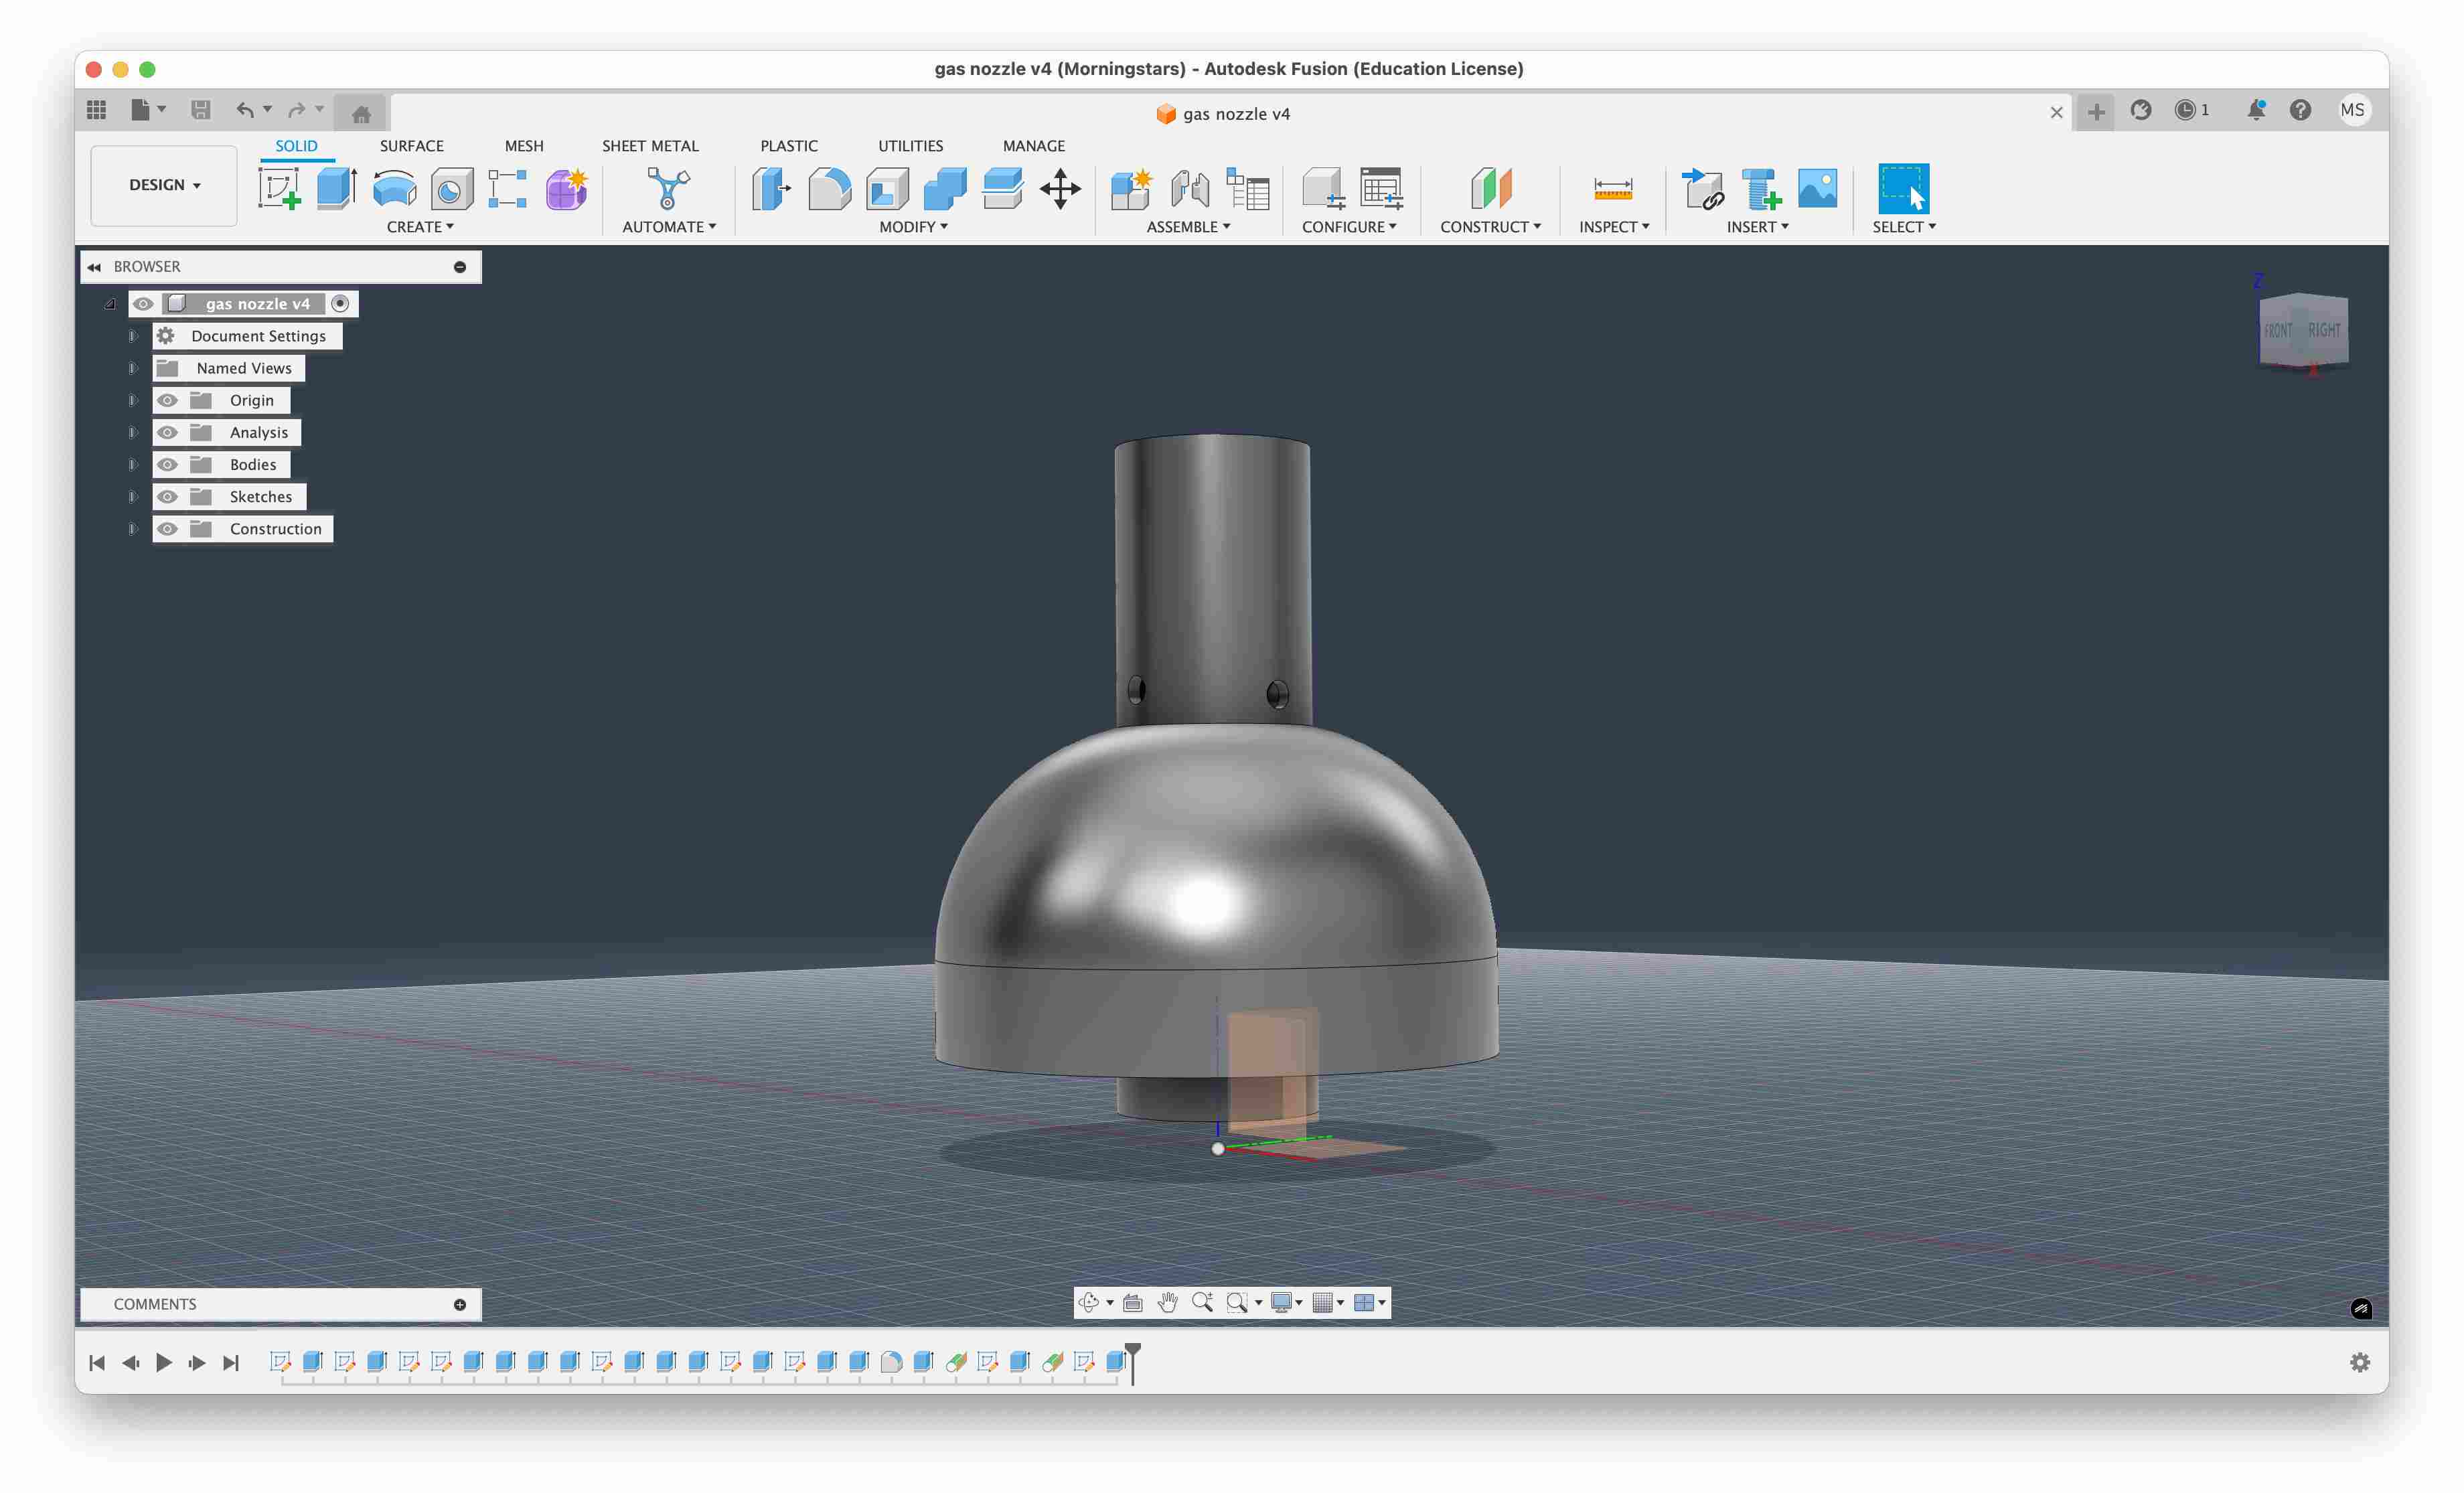Switch to the PLASTIC tab
Screen dimensions: 2464x1493
click(x=789, y=146)
